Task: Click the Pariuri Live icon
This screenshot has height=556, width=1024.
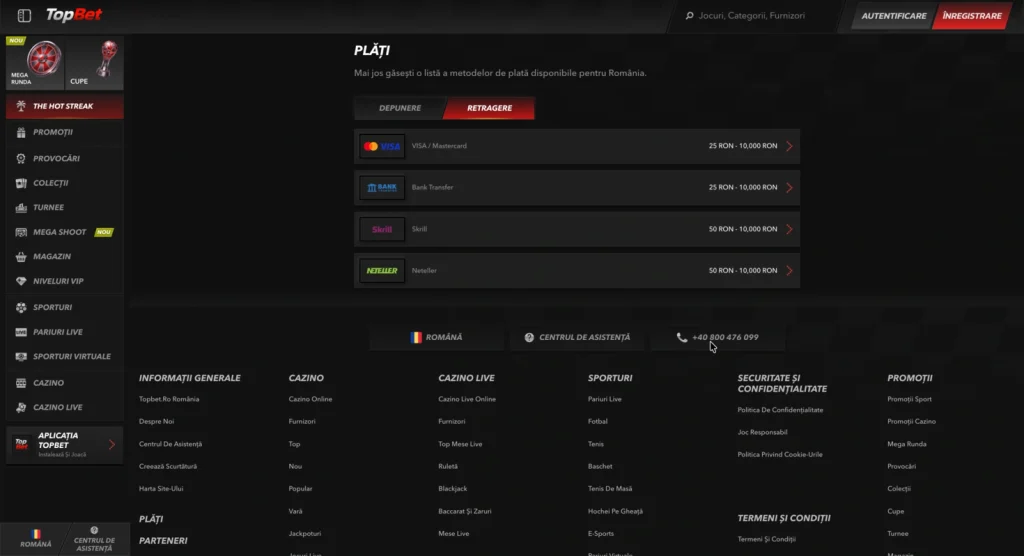Action: pyautogui.click(x=21, y=332)
